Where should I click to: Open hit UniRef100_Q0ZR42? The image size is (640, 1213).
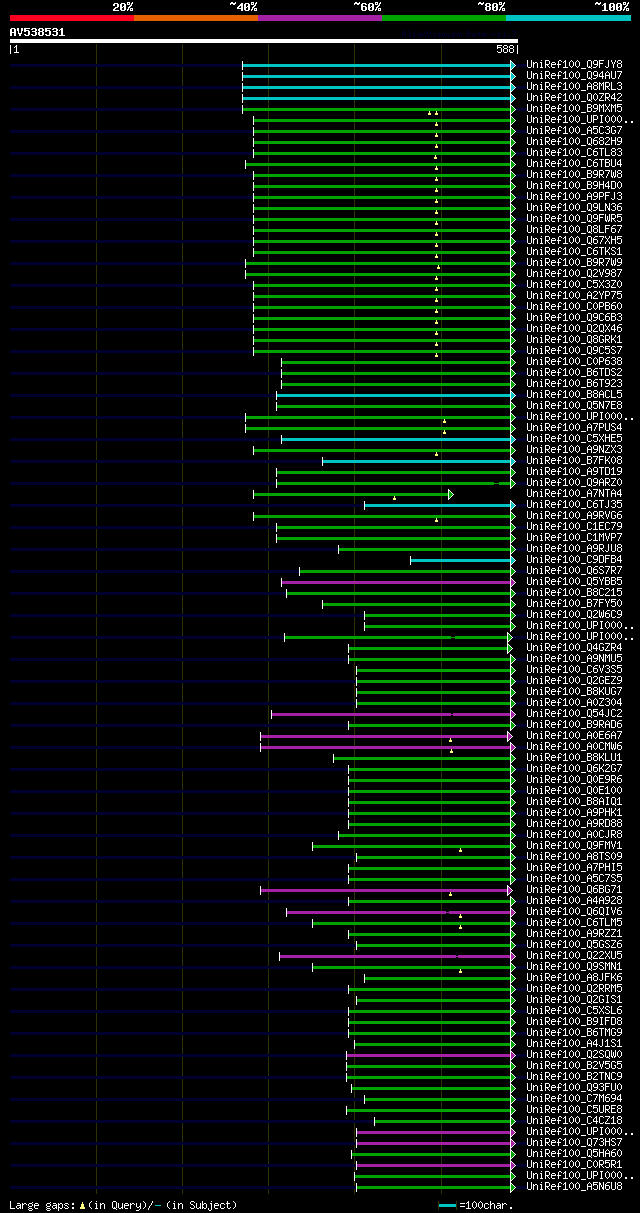574,97
